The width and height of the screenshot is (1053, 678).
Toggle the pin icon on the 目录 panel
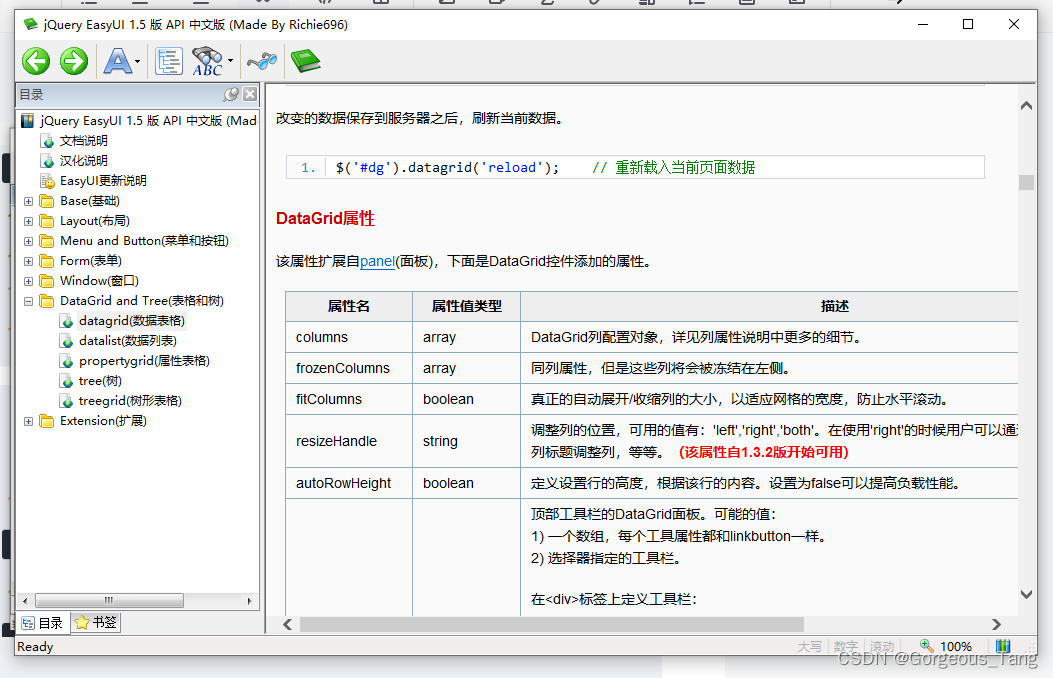(232, 94)
